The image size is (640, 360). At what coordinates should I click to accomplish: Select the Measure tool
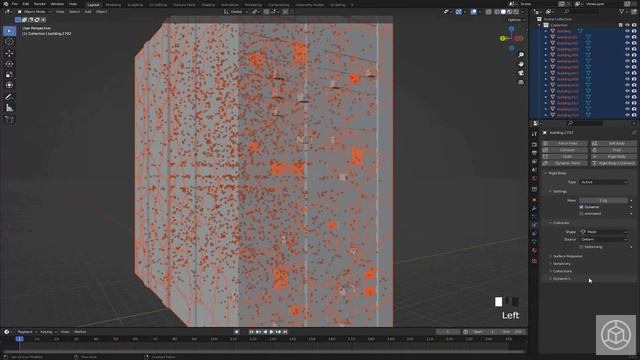click(x=9, y=108)
